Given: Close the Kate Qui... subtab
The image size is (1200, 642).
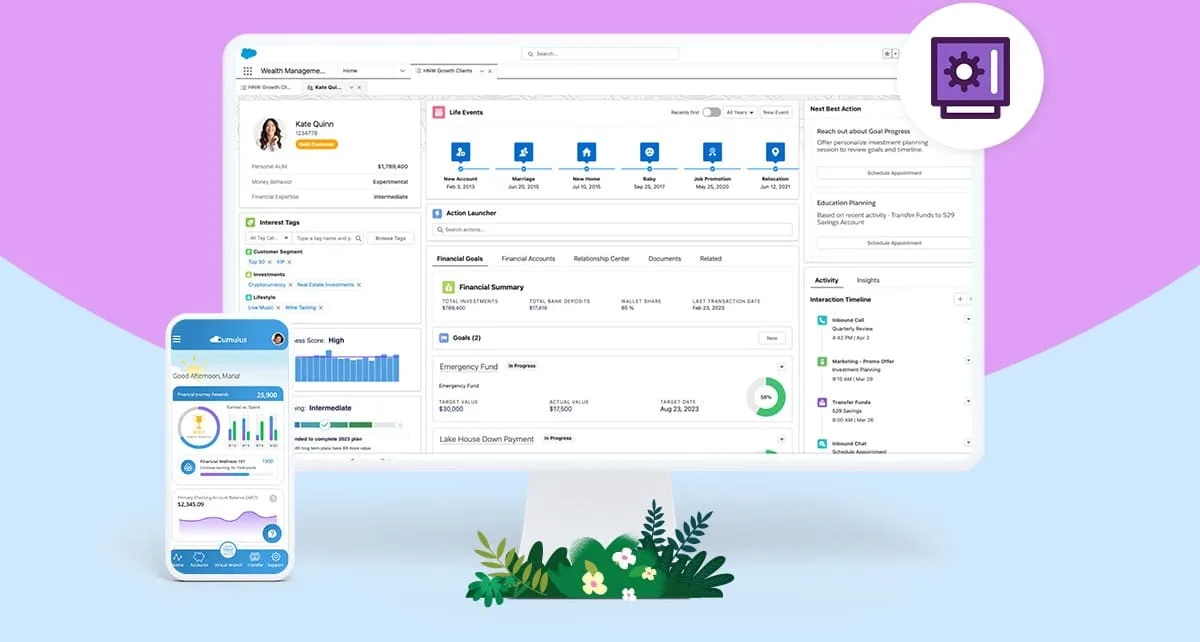Looking at the screenshot, I should (360, 87).
